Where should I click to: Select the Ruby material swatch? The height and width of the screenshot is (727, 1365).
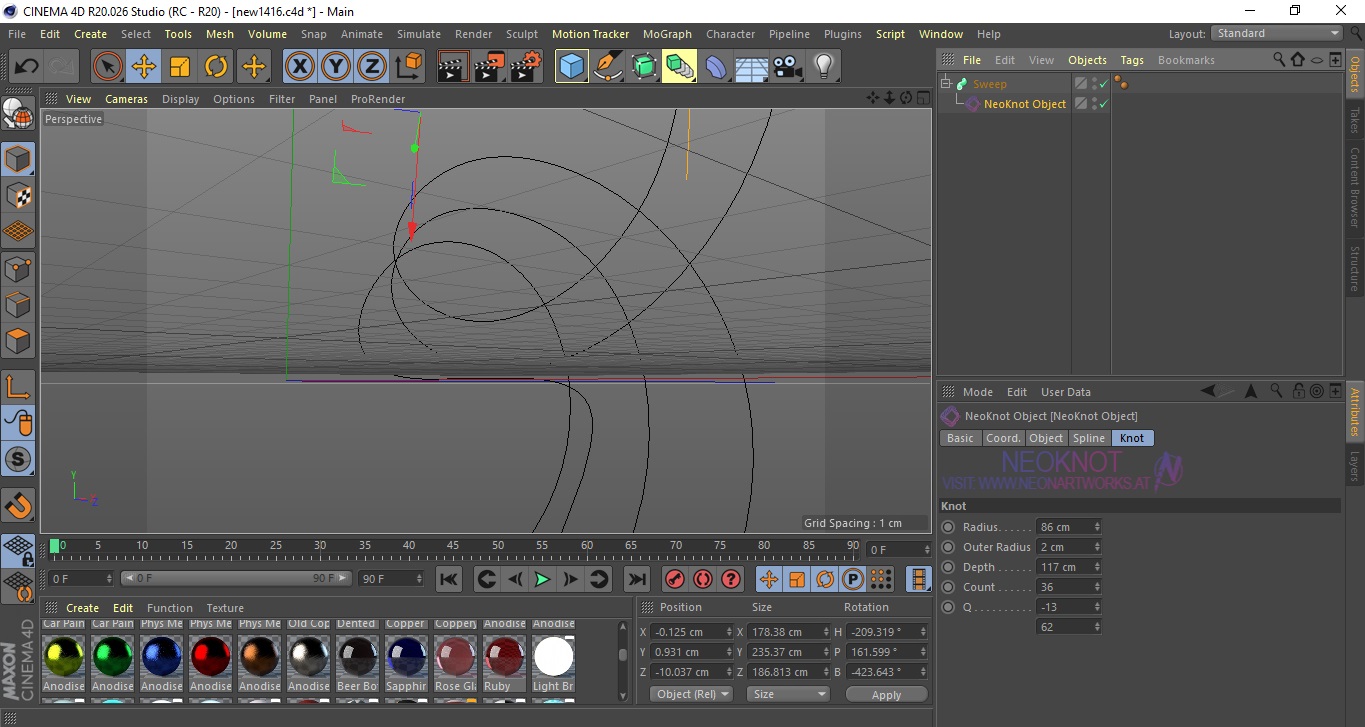pyautogui.click(x=504, y=658)
